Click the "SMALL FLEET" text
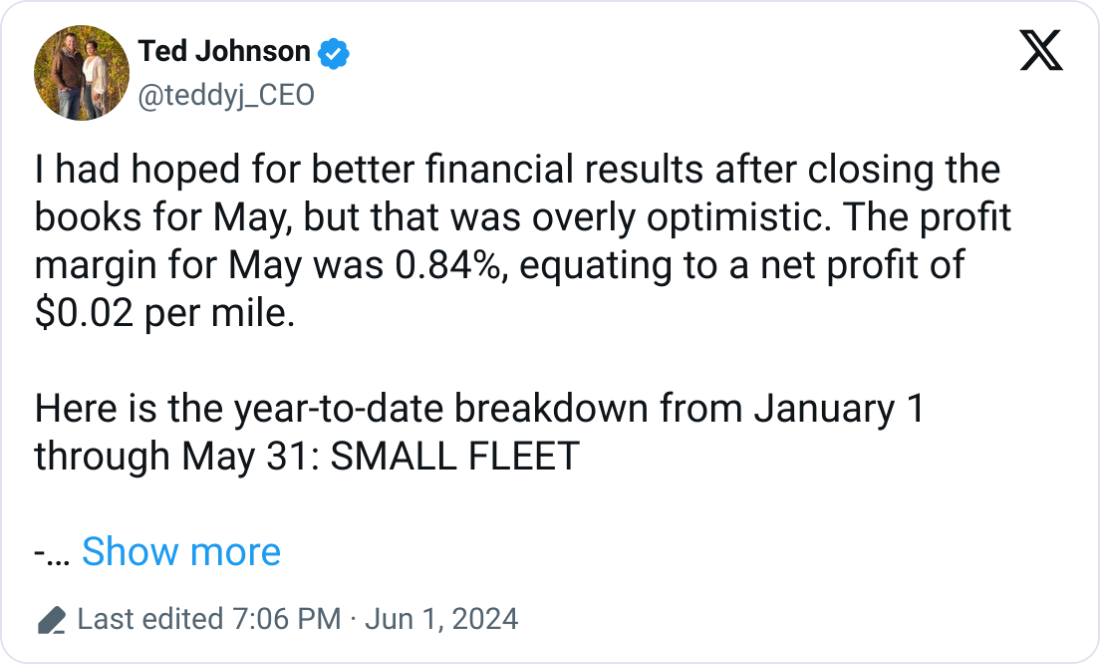 [455, 456]
